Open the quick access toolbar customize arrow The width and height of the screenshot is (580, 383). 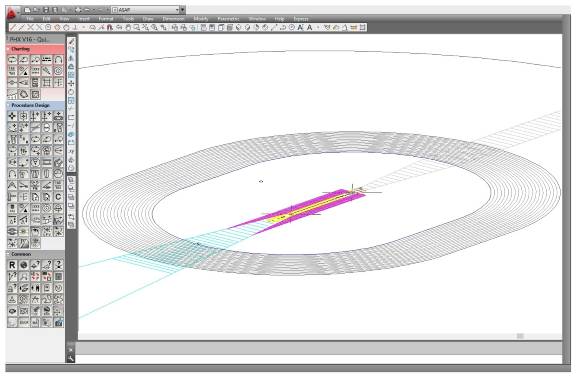tap(182, 10)
